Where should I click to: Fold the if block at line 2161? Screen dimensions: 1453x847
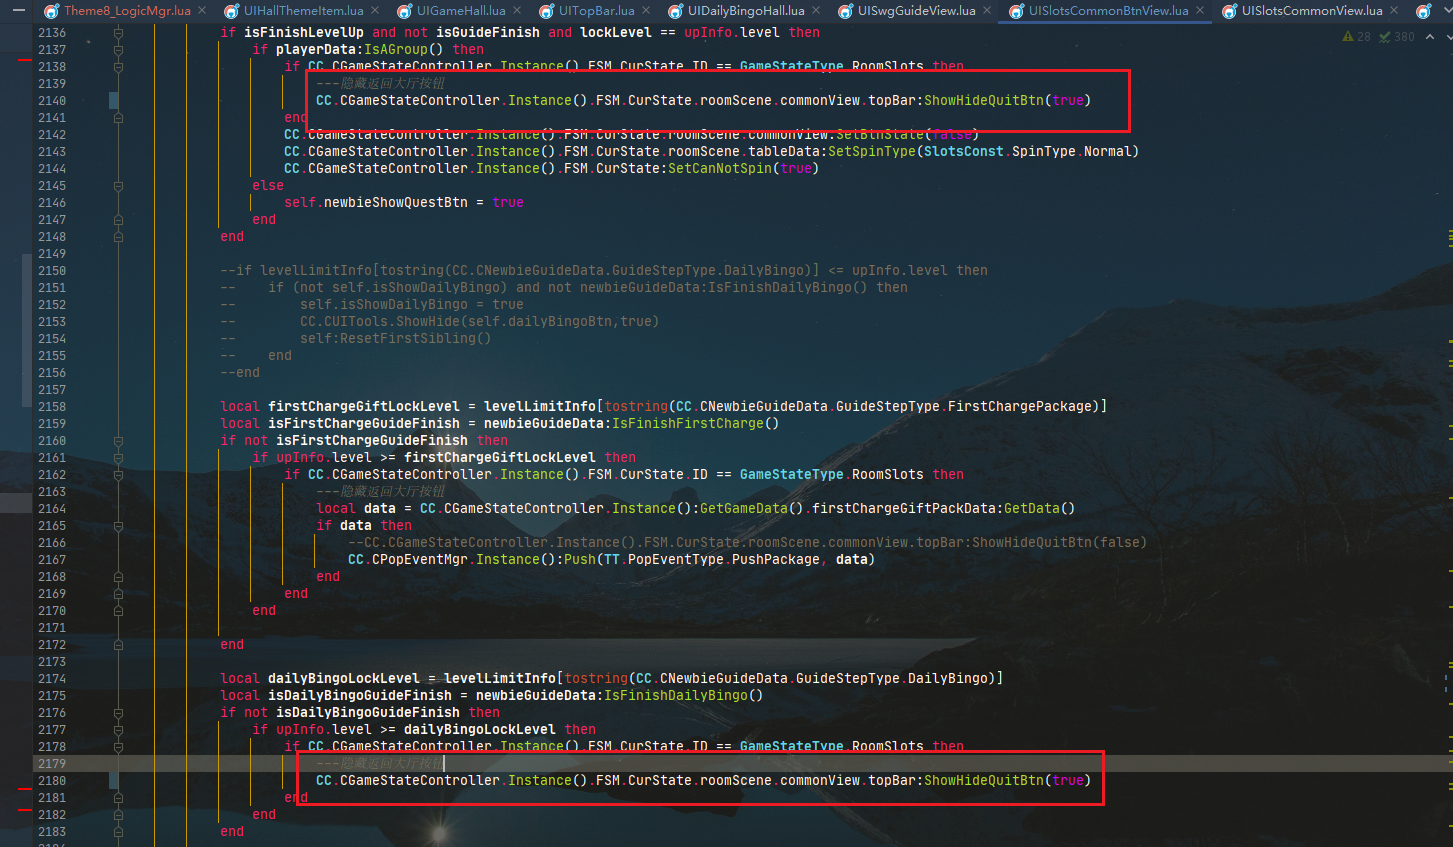118,458
